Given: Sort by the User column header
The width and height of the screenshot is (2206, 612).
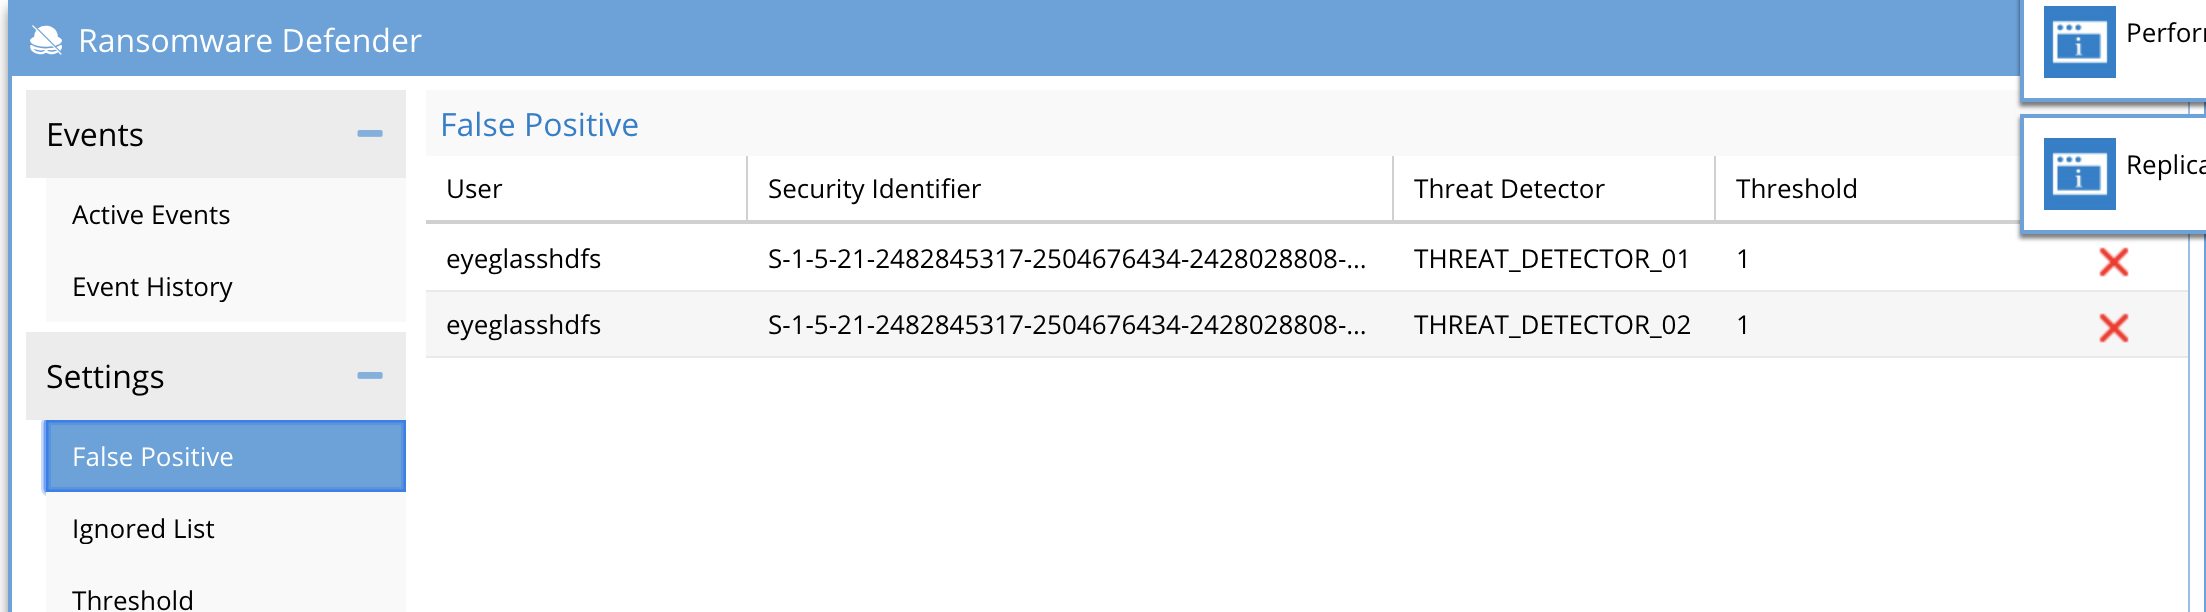Looking at the screenshot, I should [474, 189].
